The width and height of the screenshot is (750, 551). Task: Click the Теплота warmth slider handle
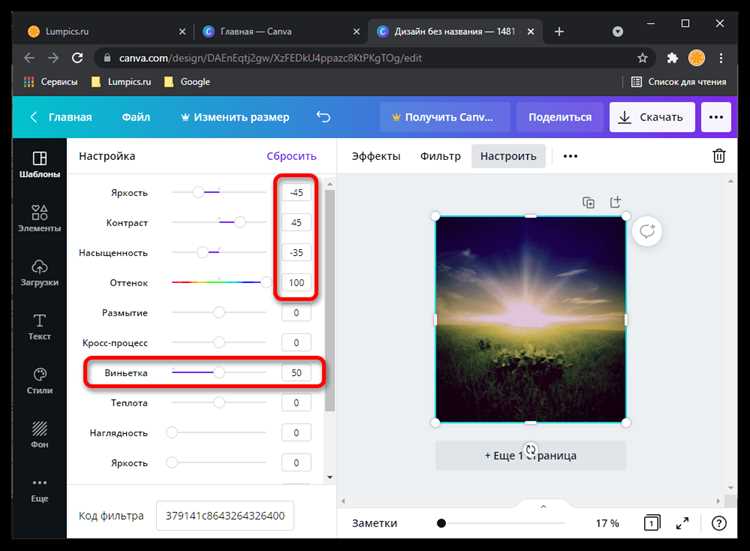[219, 402]
